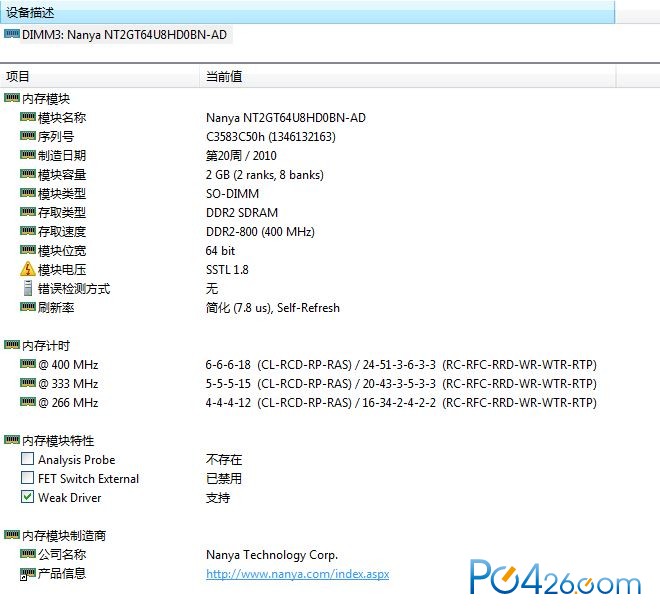Click the 设备描述 column header
The image size is (660, 613).
click(x=307, y=12)
